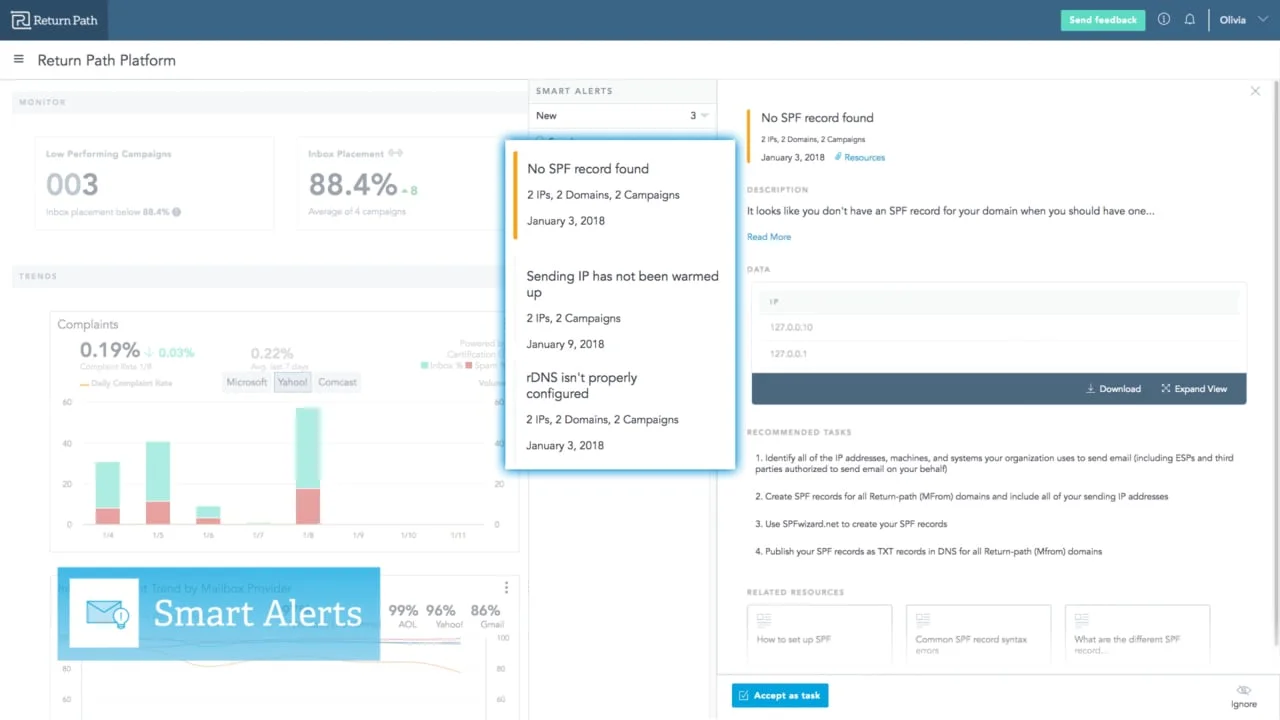
Task: Select rDNS isn't properly configured alert
Action: 621,411
